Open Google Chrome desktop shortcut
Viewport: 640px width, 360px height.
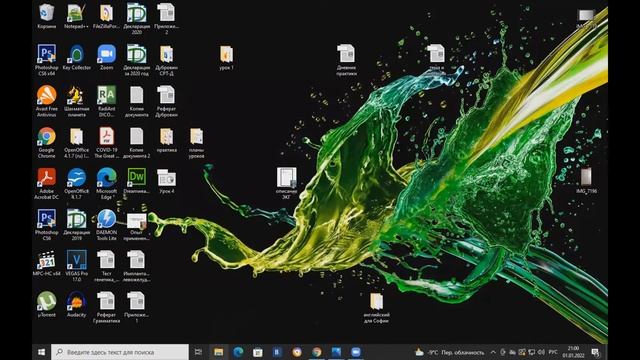47,142
